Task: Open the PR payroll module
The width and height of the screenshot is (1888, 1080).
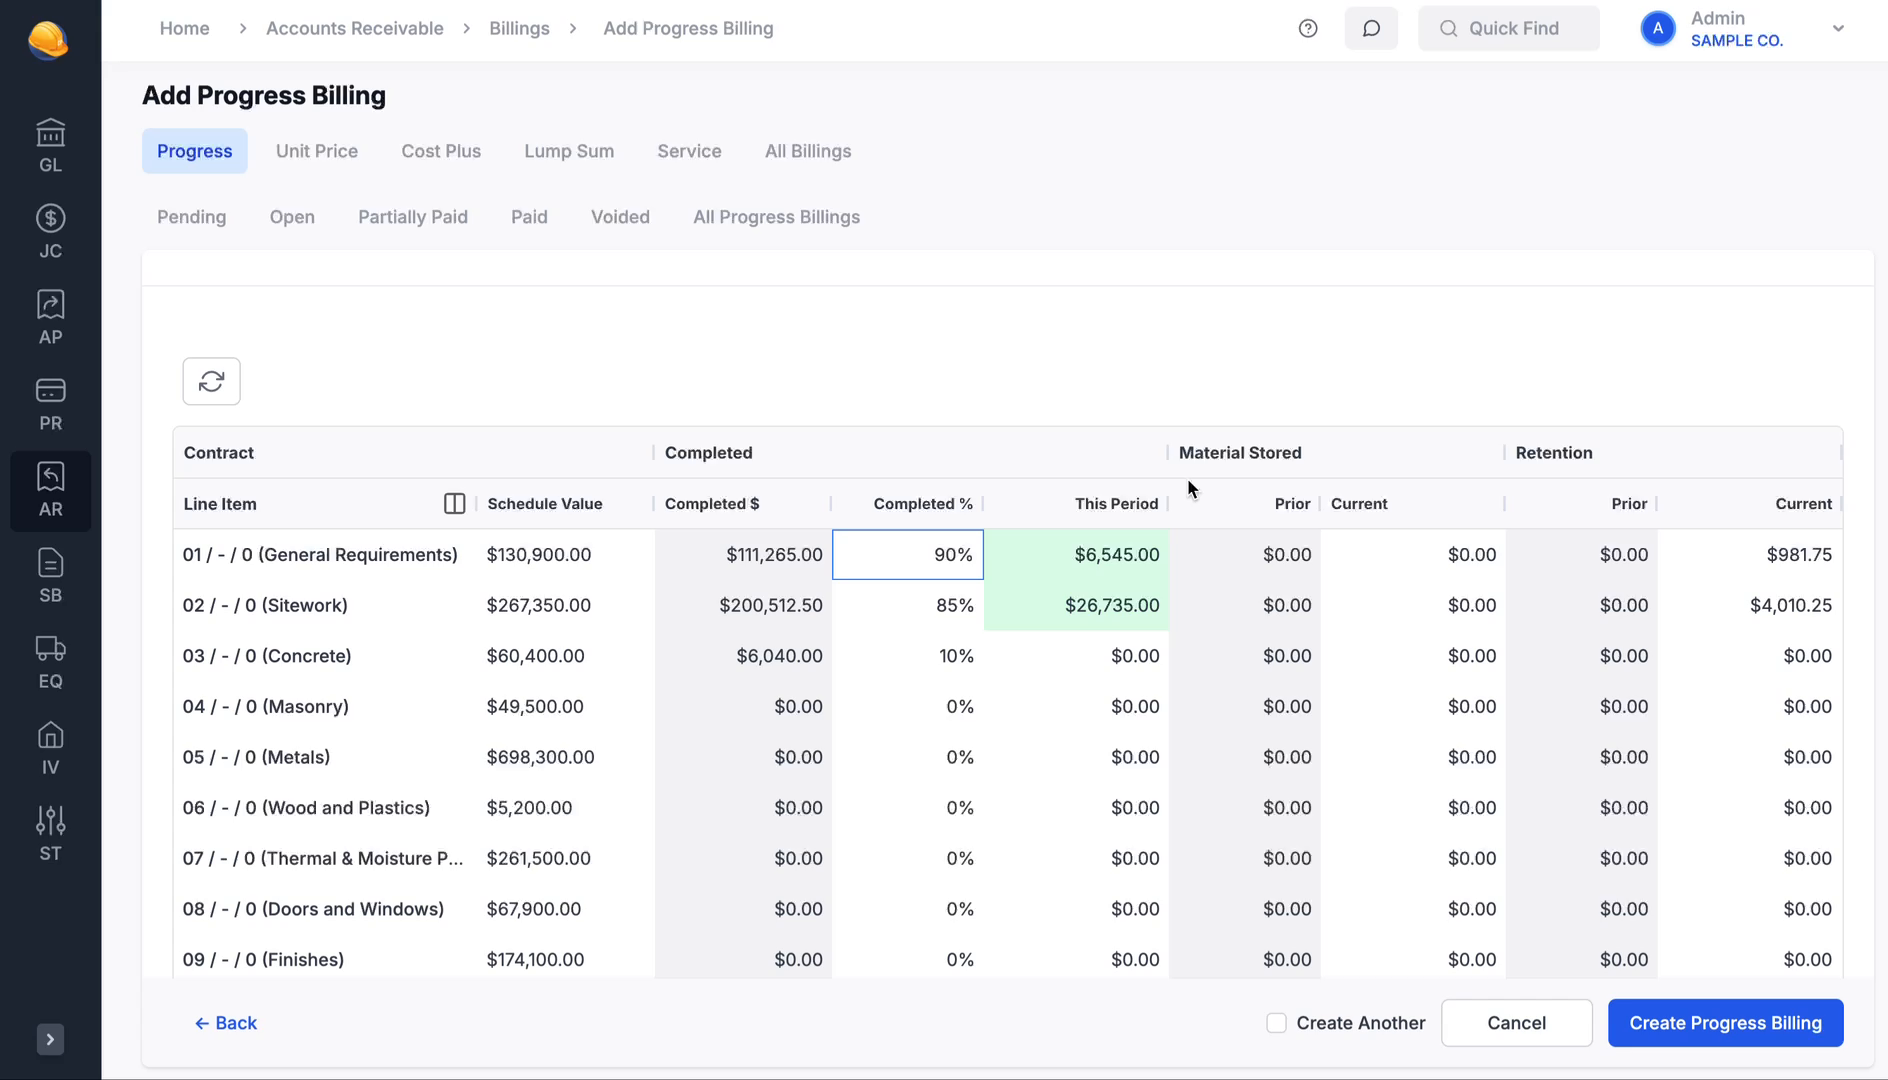Action: click(x=50, y=402)
